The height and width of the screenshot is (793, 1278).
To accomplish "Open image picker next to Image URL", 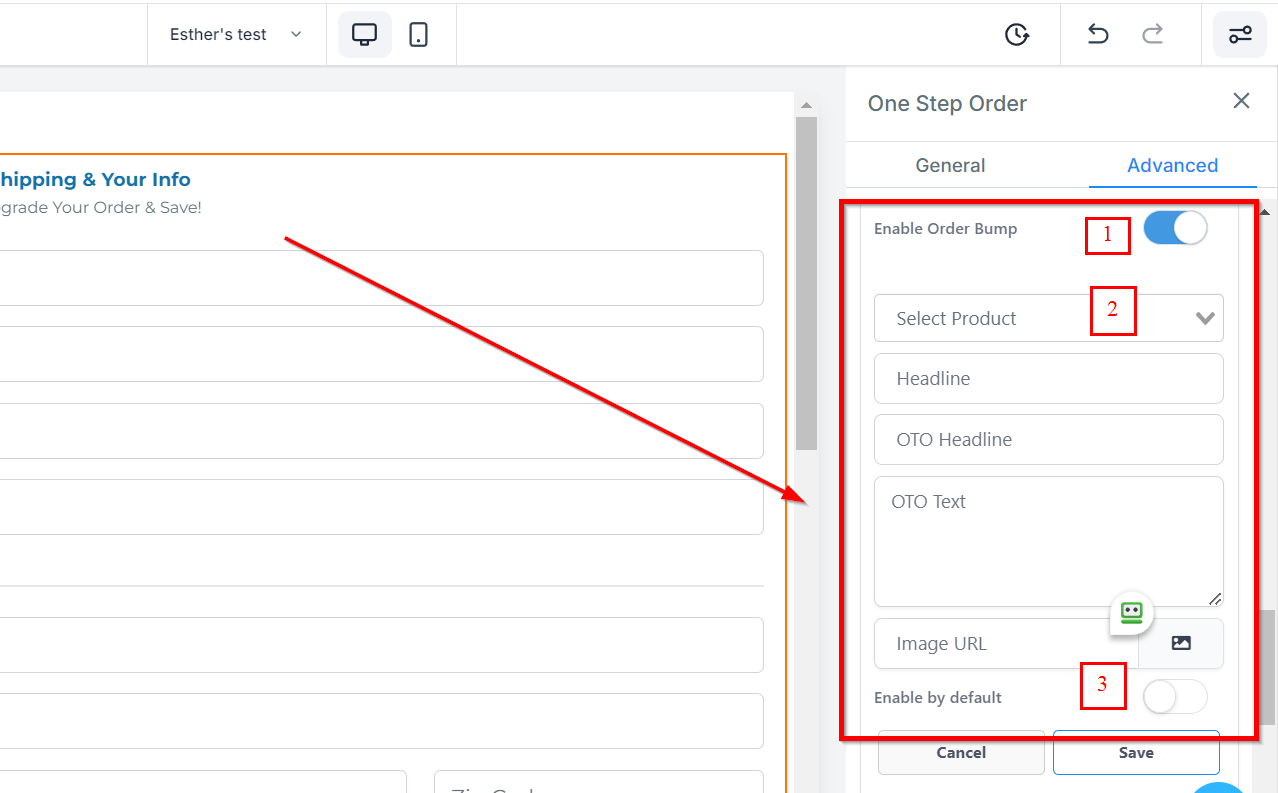I will click(1181, 643).
